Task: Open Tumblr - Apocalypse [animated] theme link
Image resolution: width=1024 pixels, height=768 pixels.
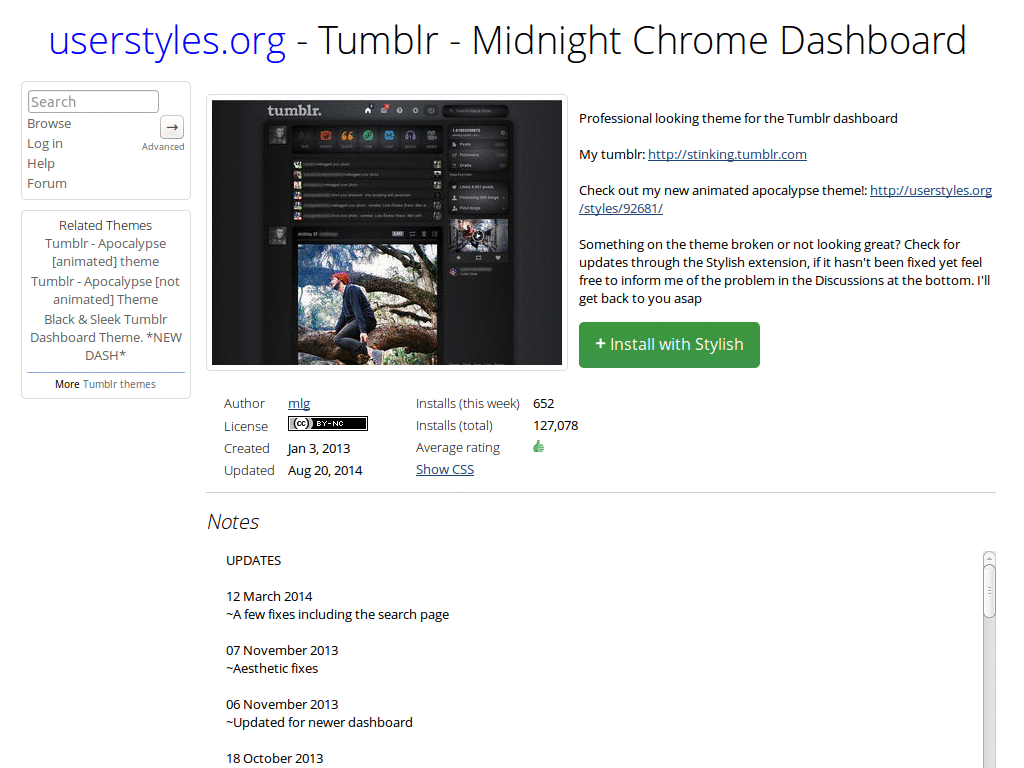Action: (106, 252)
